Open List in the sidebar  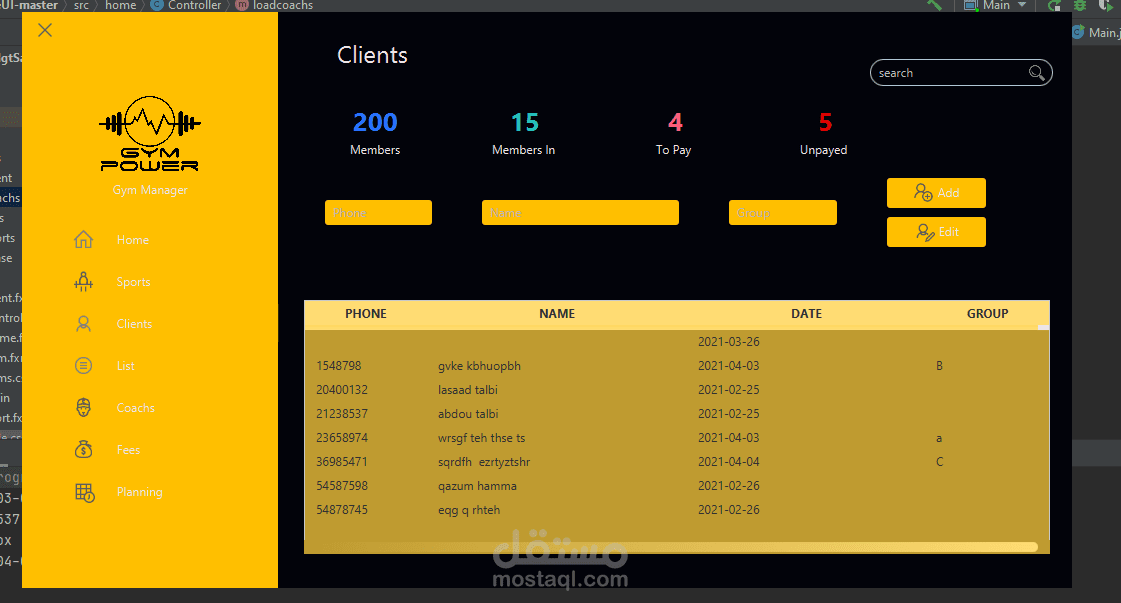click(126, 366)
